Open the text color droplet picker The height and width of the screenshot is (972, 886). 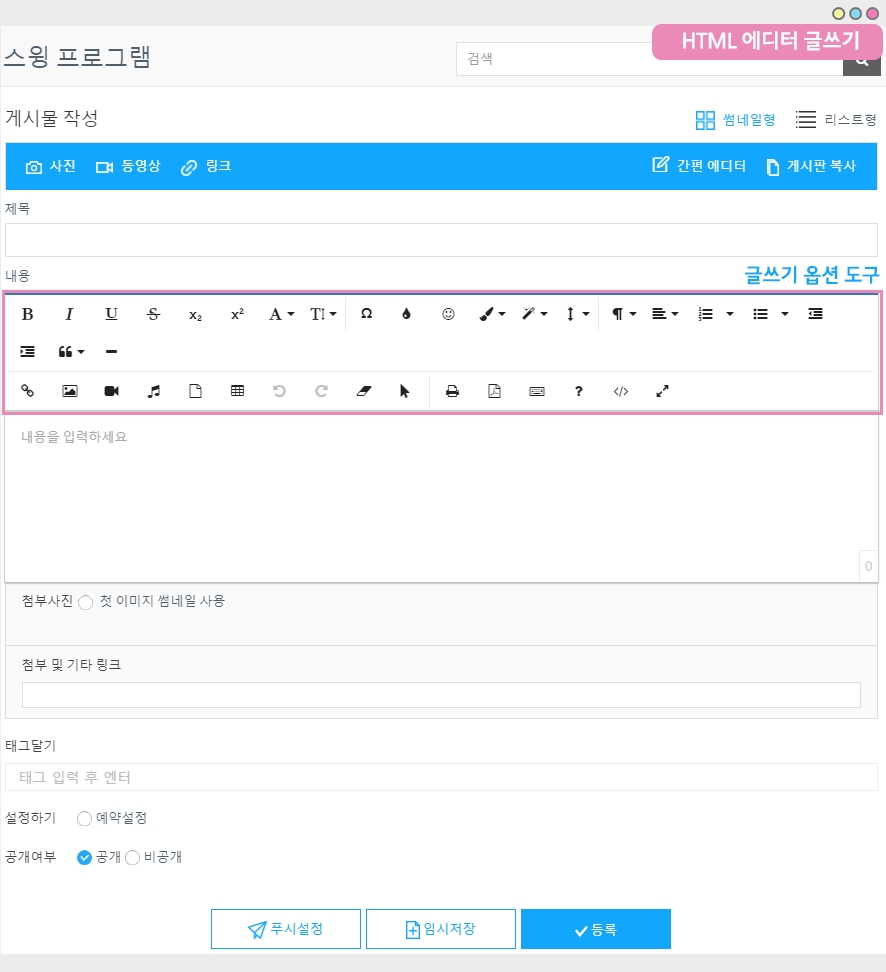click(406, 314)
